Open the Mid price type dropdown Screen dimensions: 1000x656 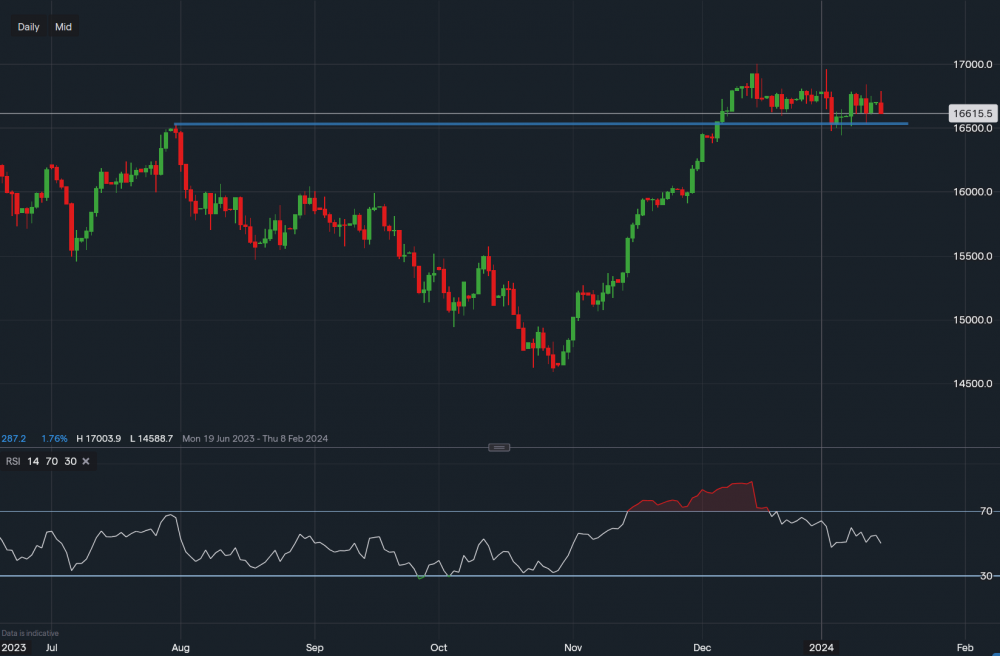pos(63,27)
